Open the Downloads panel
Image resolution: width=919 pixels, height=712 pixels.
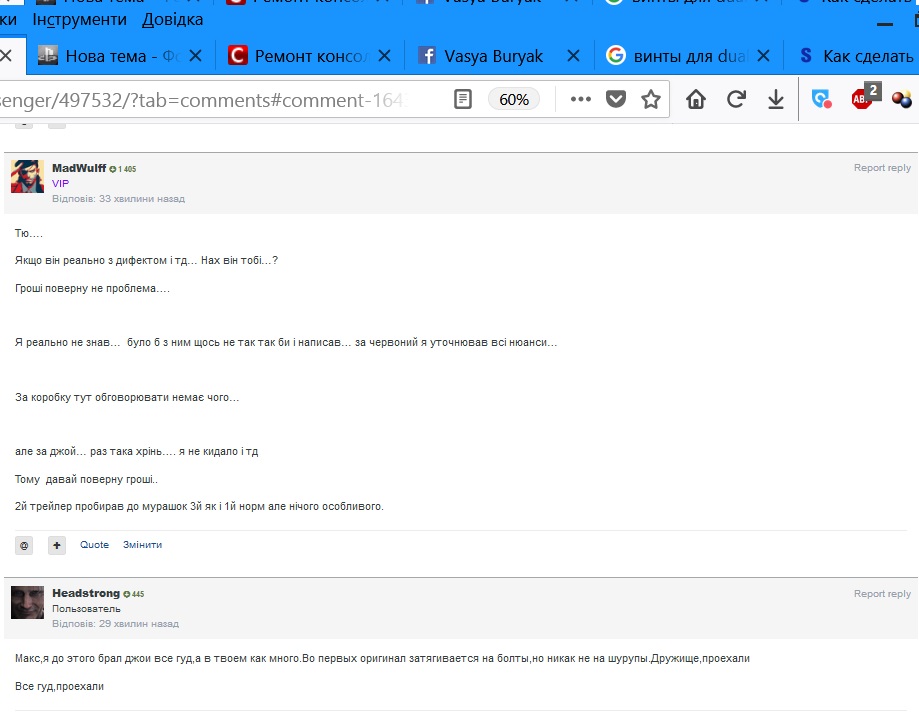pos(775,99)
